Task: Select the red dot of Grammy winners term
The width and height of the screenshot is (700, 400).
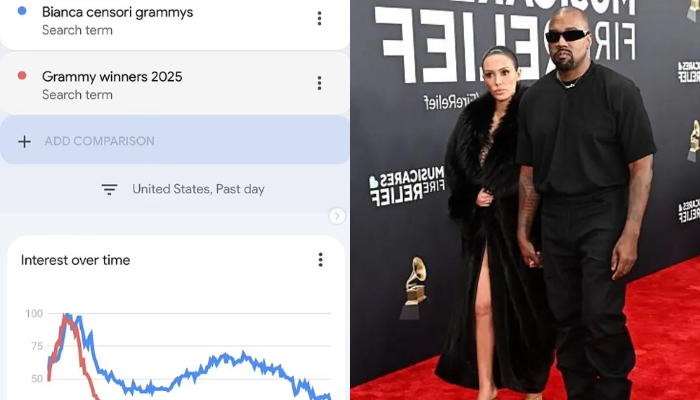Action: pos(21,76)
